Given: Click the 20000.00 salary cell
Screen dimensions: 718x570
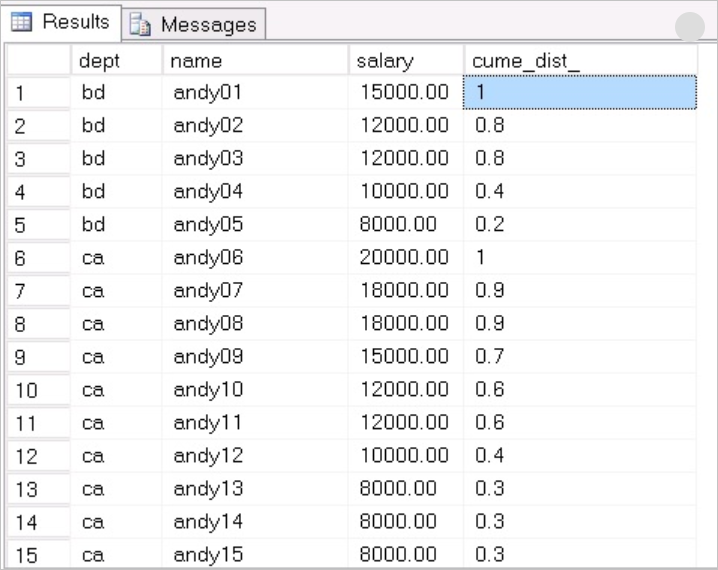Looking at the screenshot, I should 406,258.
